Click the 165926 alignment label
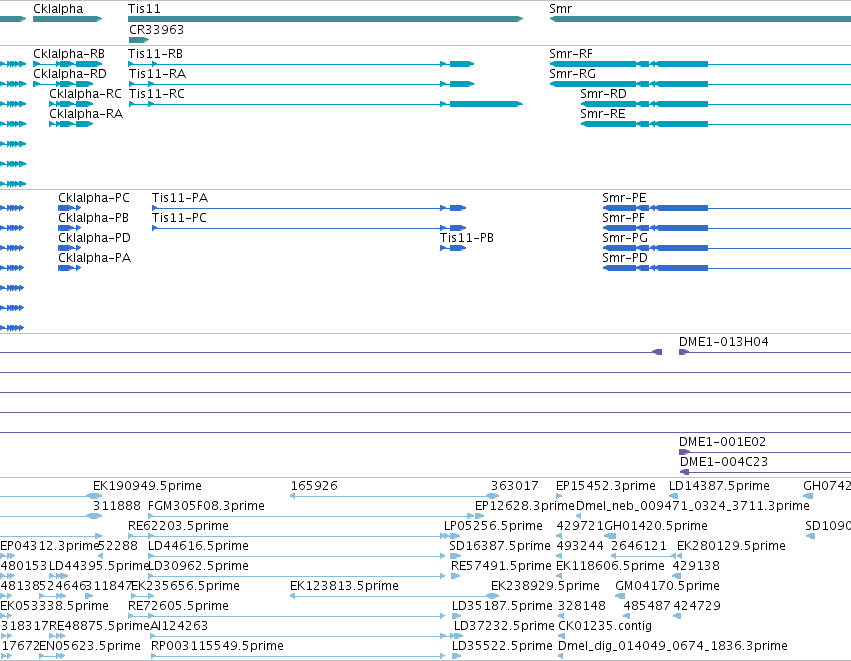The width and height of the screenshot is (851, 661). click(314, 486)
